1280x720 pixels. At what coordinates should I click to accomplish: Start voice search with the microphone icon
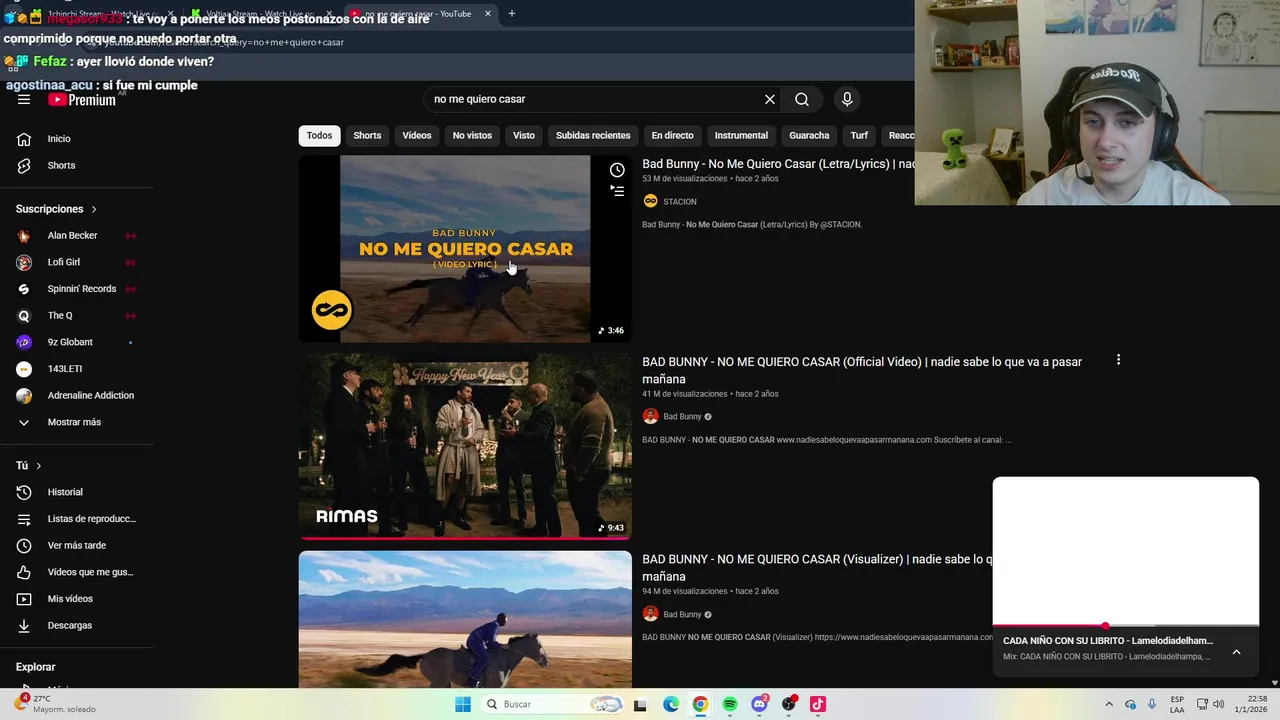[x=847, y=99]
